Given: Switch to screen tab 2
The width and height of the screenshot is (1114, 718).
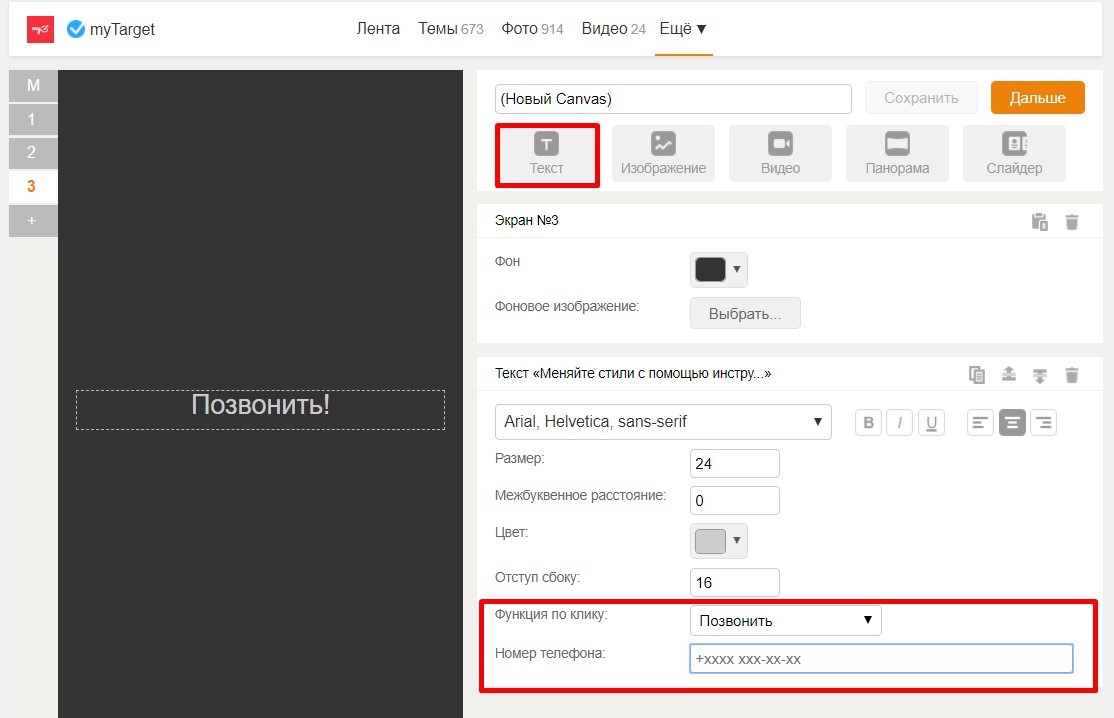Looking at the screenshot, I should click(x=32, y=153).
